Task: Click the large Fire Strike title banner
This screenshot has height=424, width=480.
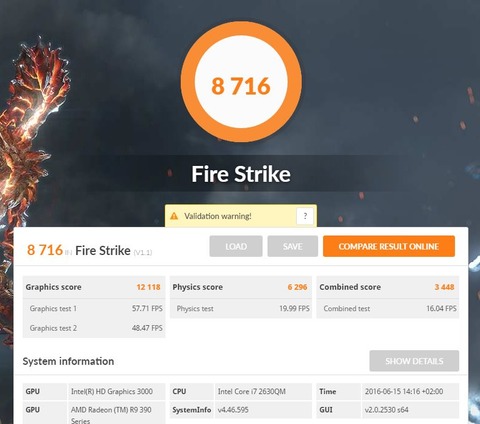Action: (x=241, y=174)
